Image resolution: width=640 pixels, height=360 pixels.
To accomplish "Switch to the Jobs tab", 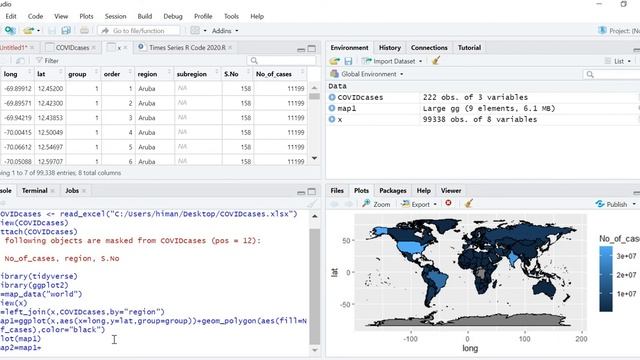I will click(72, 191).
